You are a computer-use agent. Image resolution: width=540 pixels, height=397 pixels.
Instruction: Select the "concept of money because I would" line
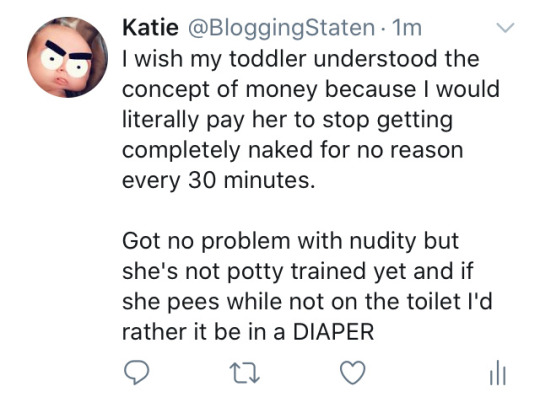point(311,89)
